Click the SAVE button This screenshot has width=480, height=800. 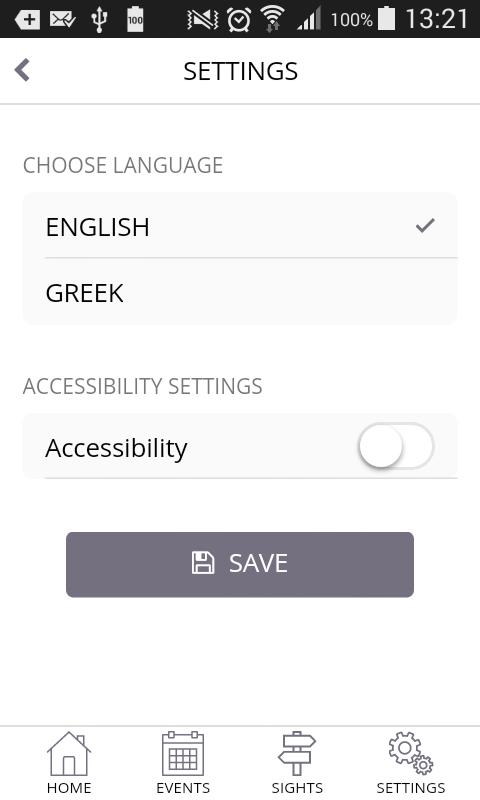point(240,564)
